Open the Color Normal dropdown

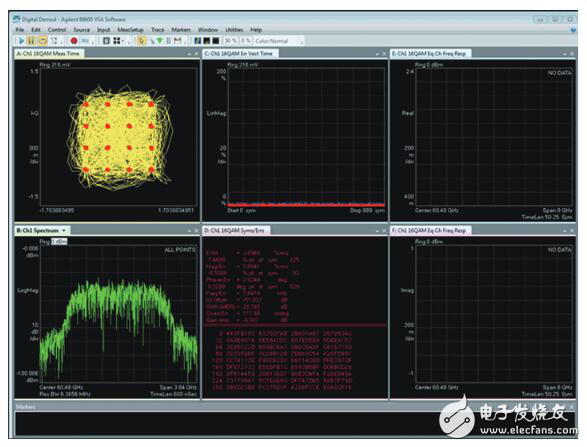pos(279,41)
